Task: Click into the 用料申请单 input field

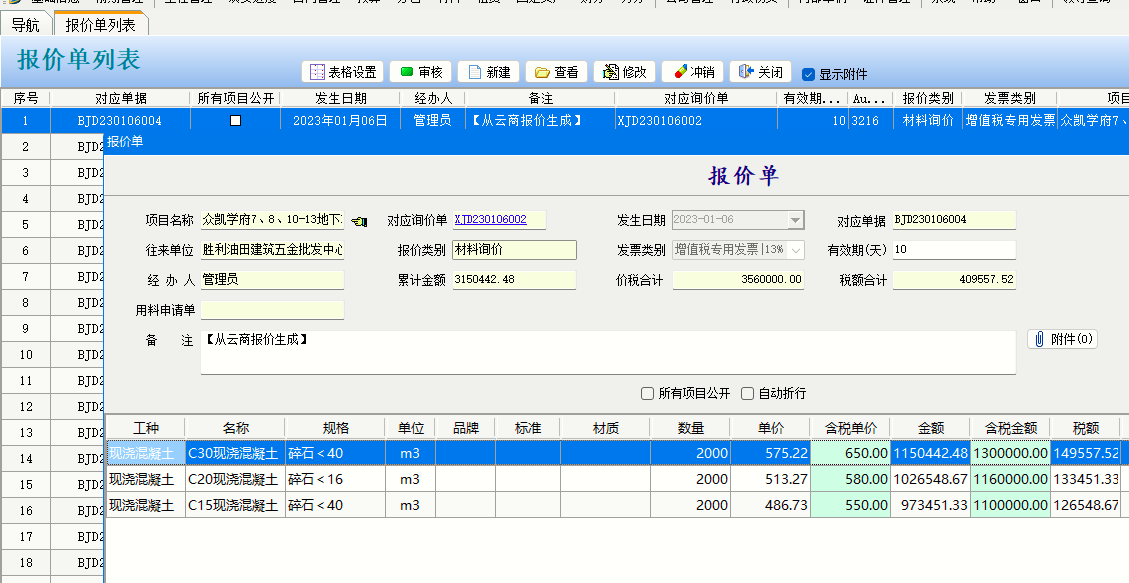Action: [272, 310]
